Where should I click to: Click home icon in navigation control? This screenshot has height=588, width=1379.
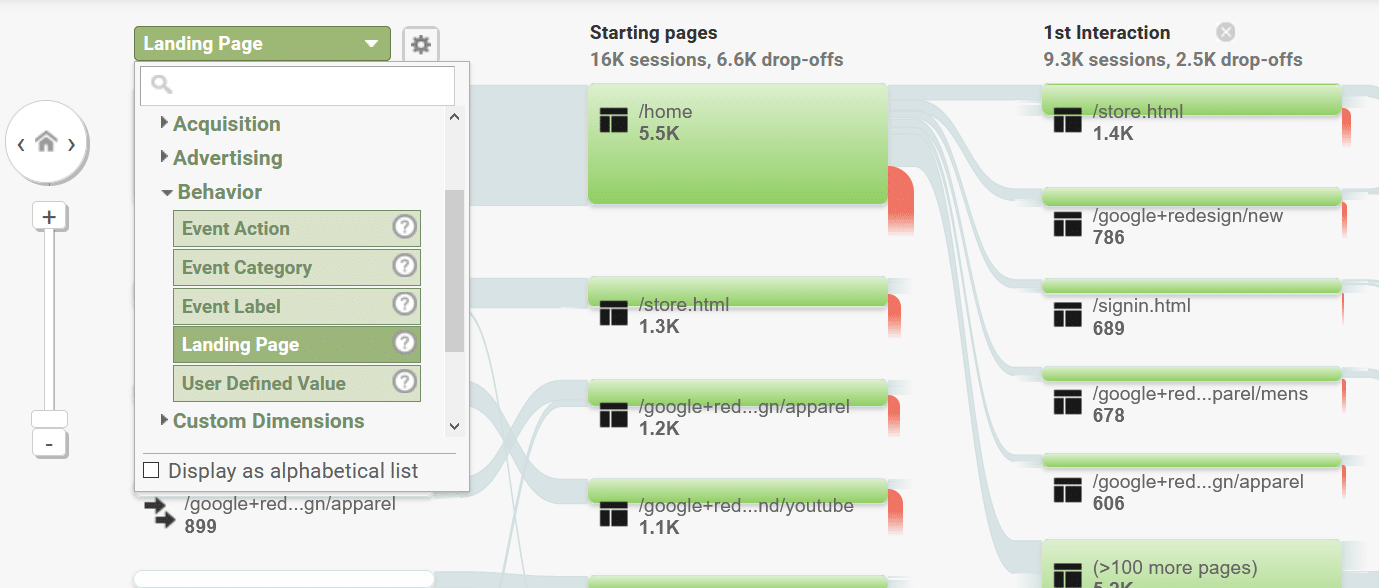point(46,143)
